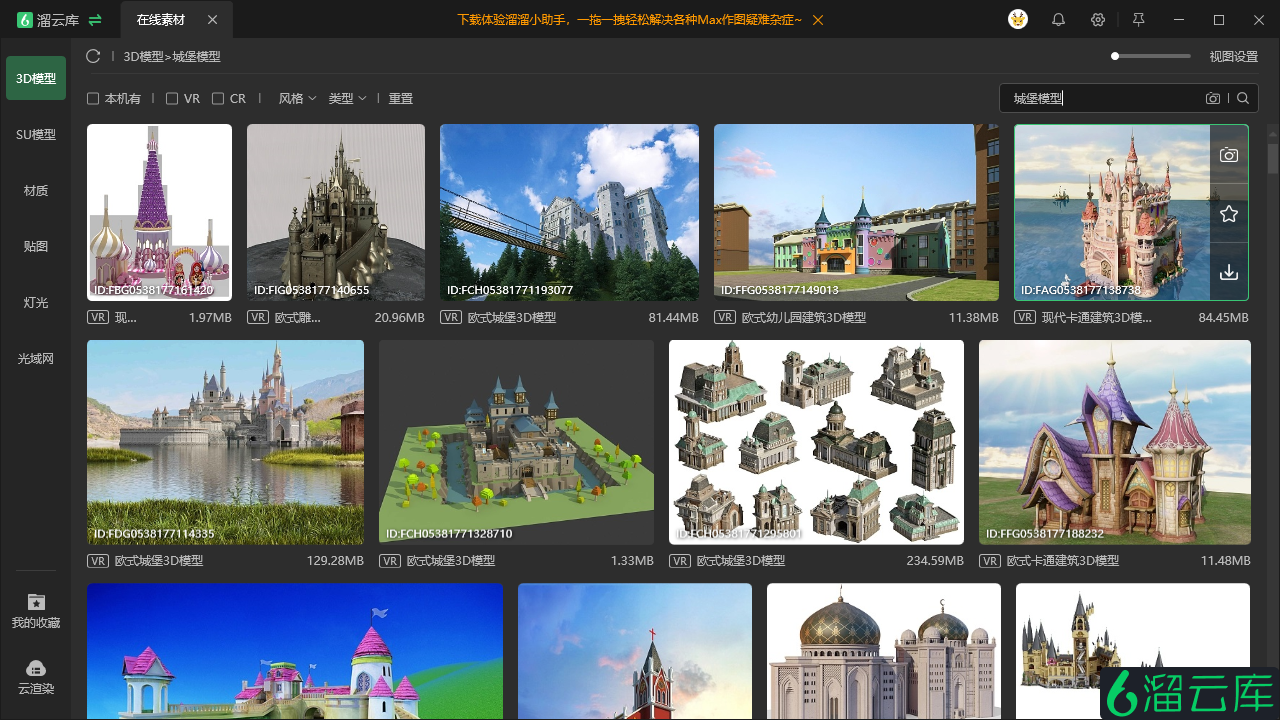Toggle the 本机有 checkbox
Screen dimensions: 1280x720
click(x=93, y=98)
